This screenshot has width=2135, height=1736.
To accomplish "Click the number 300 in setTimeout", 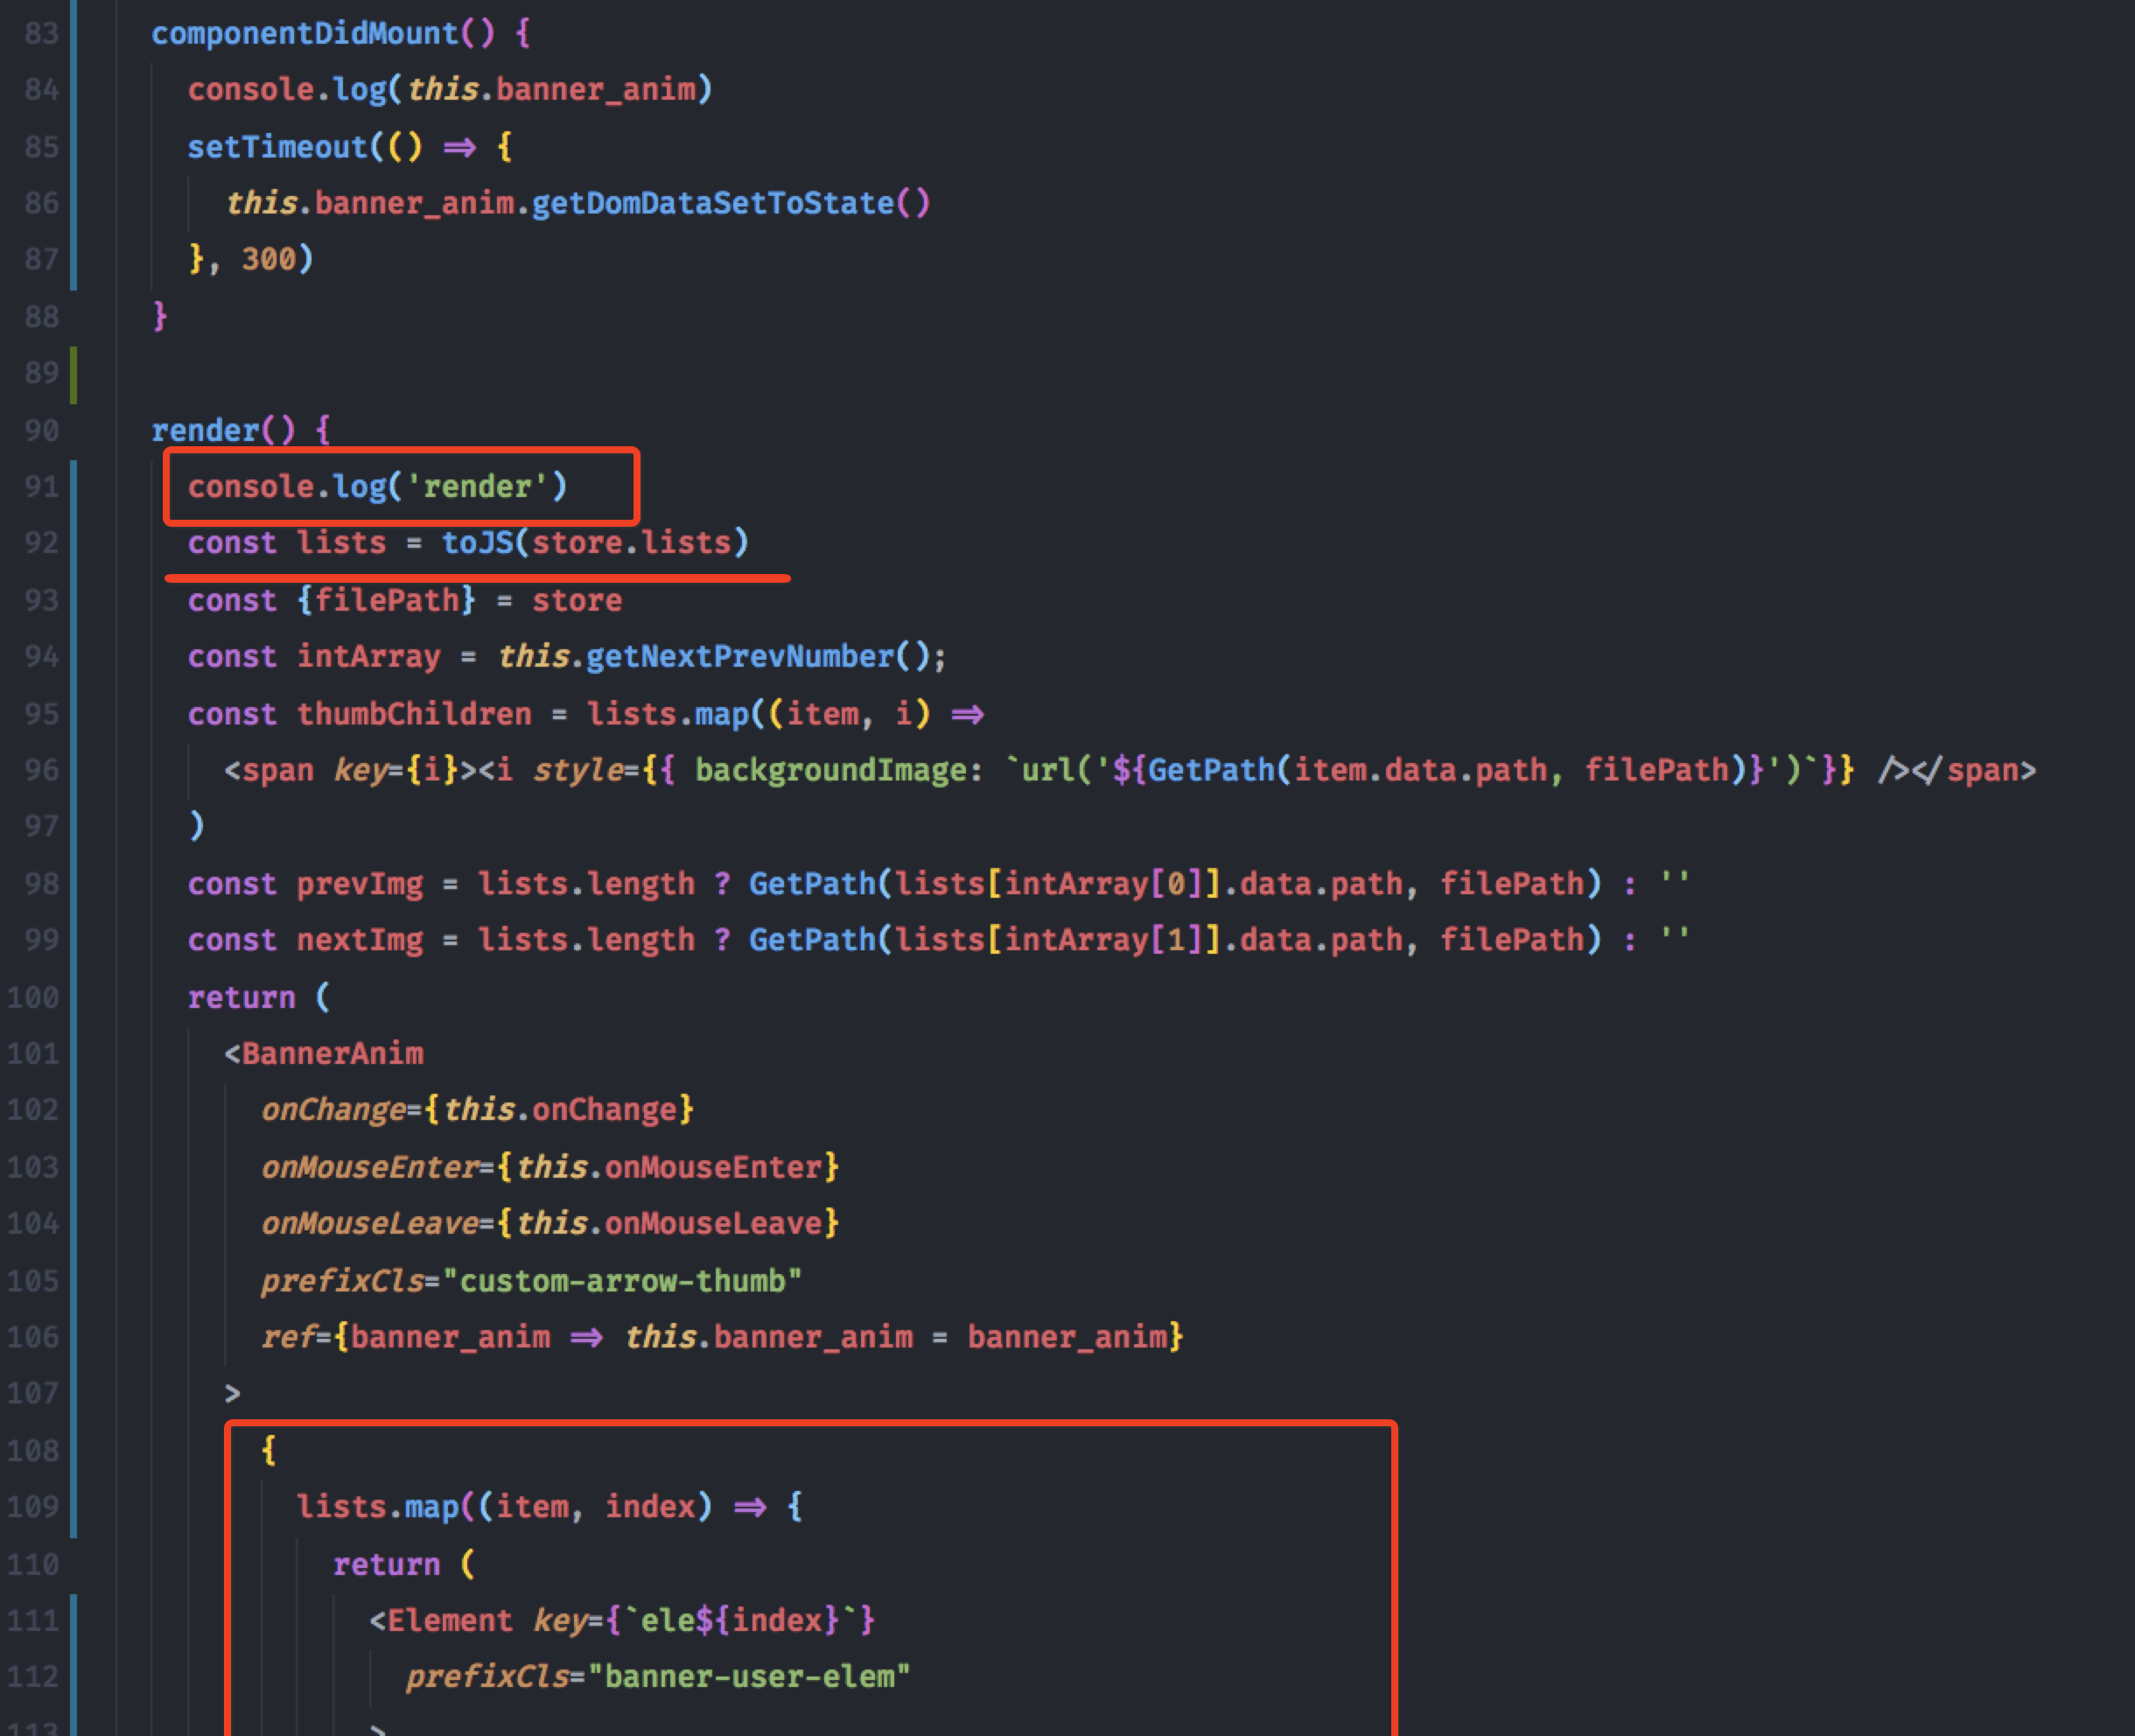I will coord(269,260).
